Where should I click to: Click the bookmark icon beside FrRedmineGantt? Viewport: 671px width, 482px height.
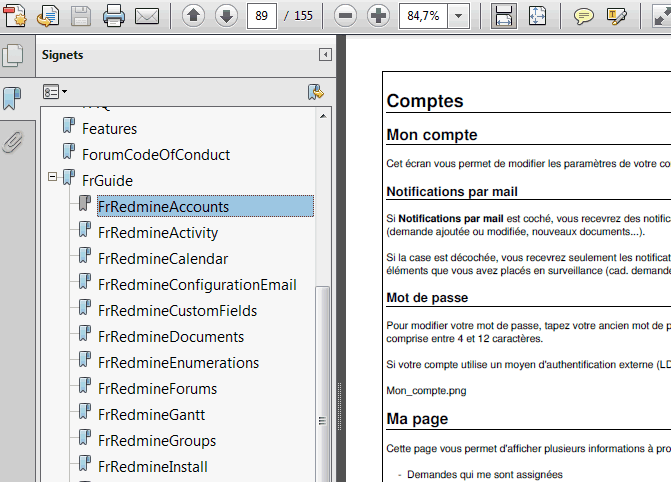pyautogui.click(x=85, y=412)
